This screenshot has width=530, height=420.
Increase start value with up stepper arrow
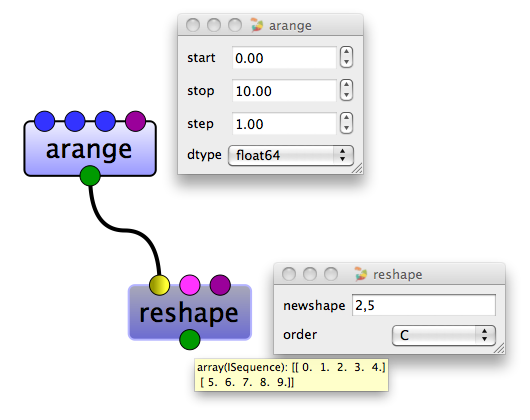[346, 52]
